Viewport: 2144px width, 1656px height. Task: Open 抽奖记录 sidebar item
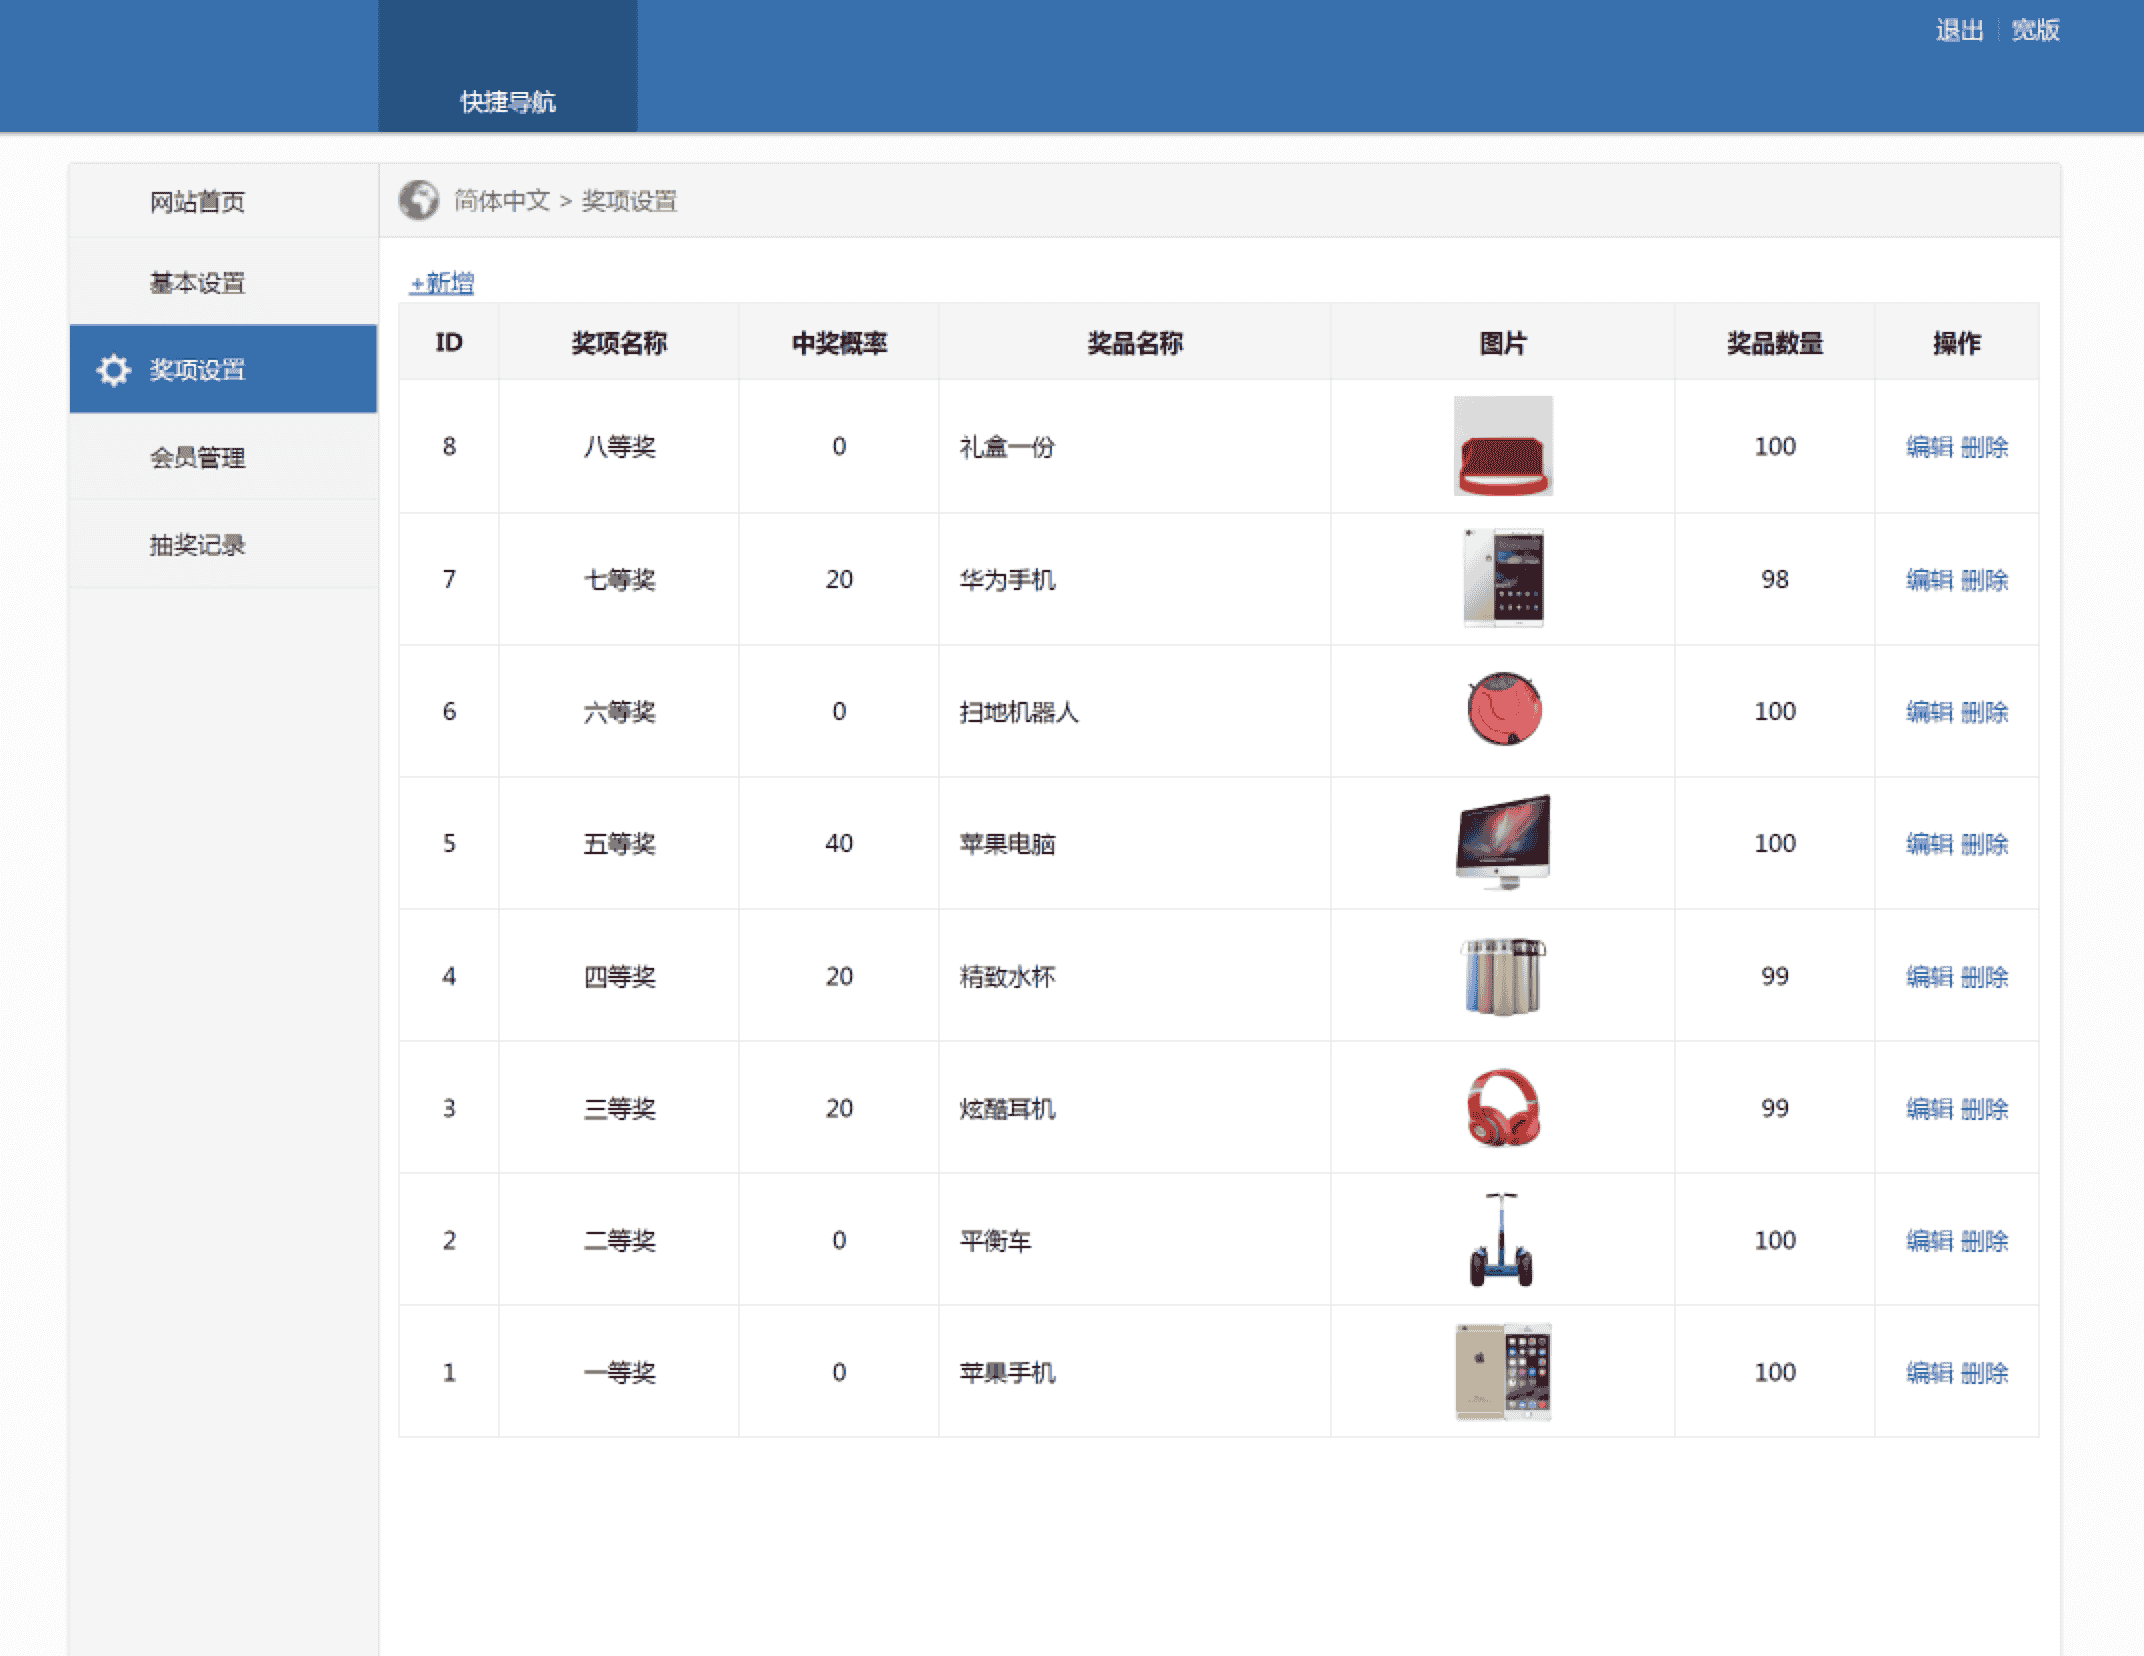click(197, 545)
